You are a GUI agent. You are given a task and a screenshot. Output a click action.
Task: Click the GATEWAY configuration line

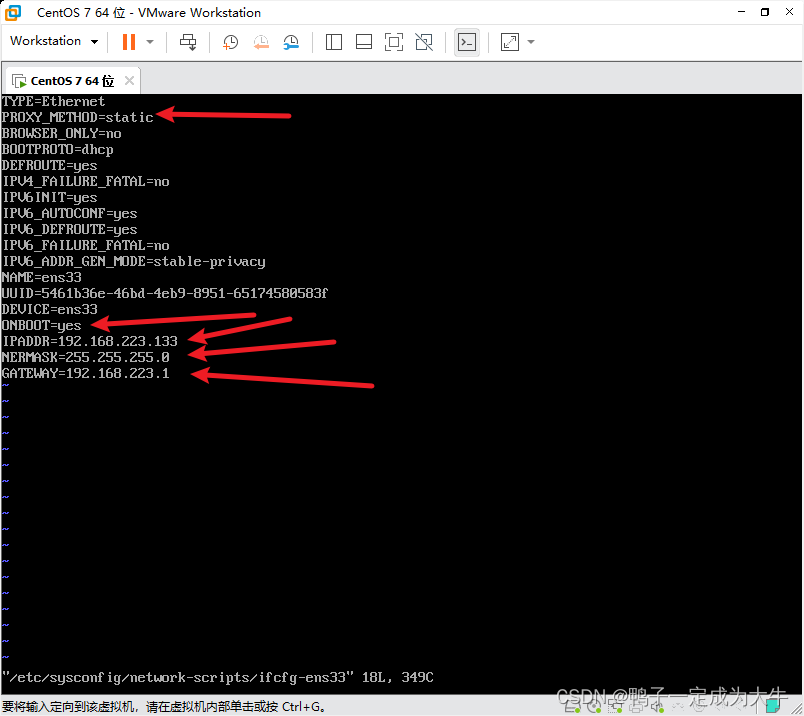tap(85, 372)
